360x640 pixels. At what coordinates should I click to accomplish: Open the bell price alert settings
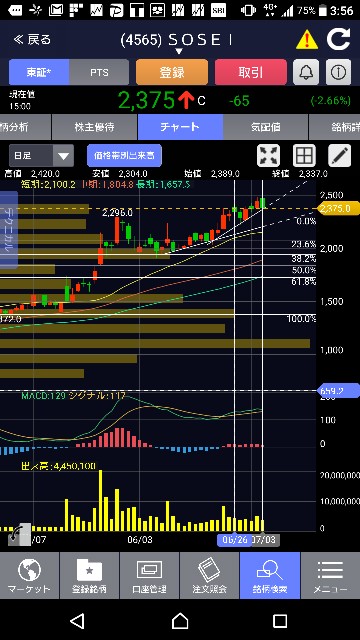coord(306,72)
